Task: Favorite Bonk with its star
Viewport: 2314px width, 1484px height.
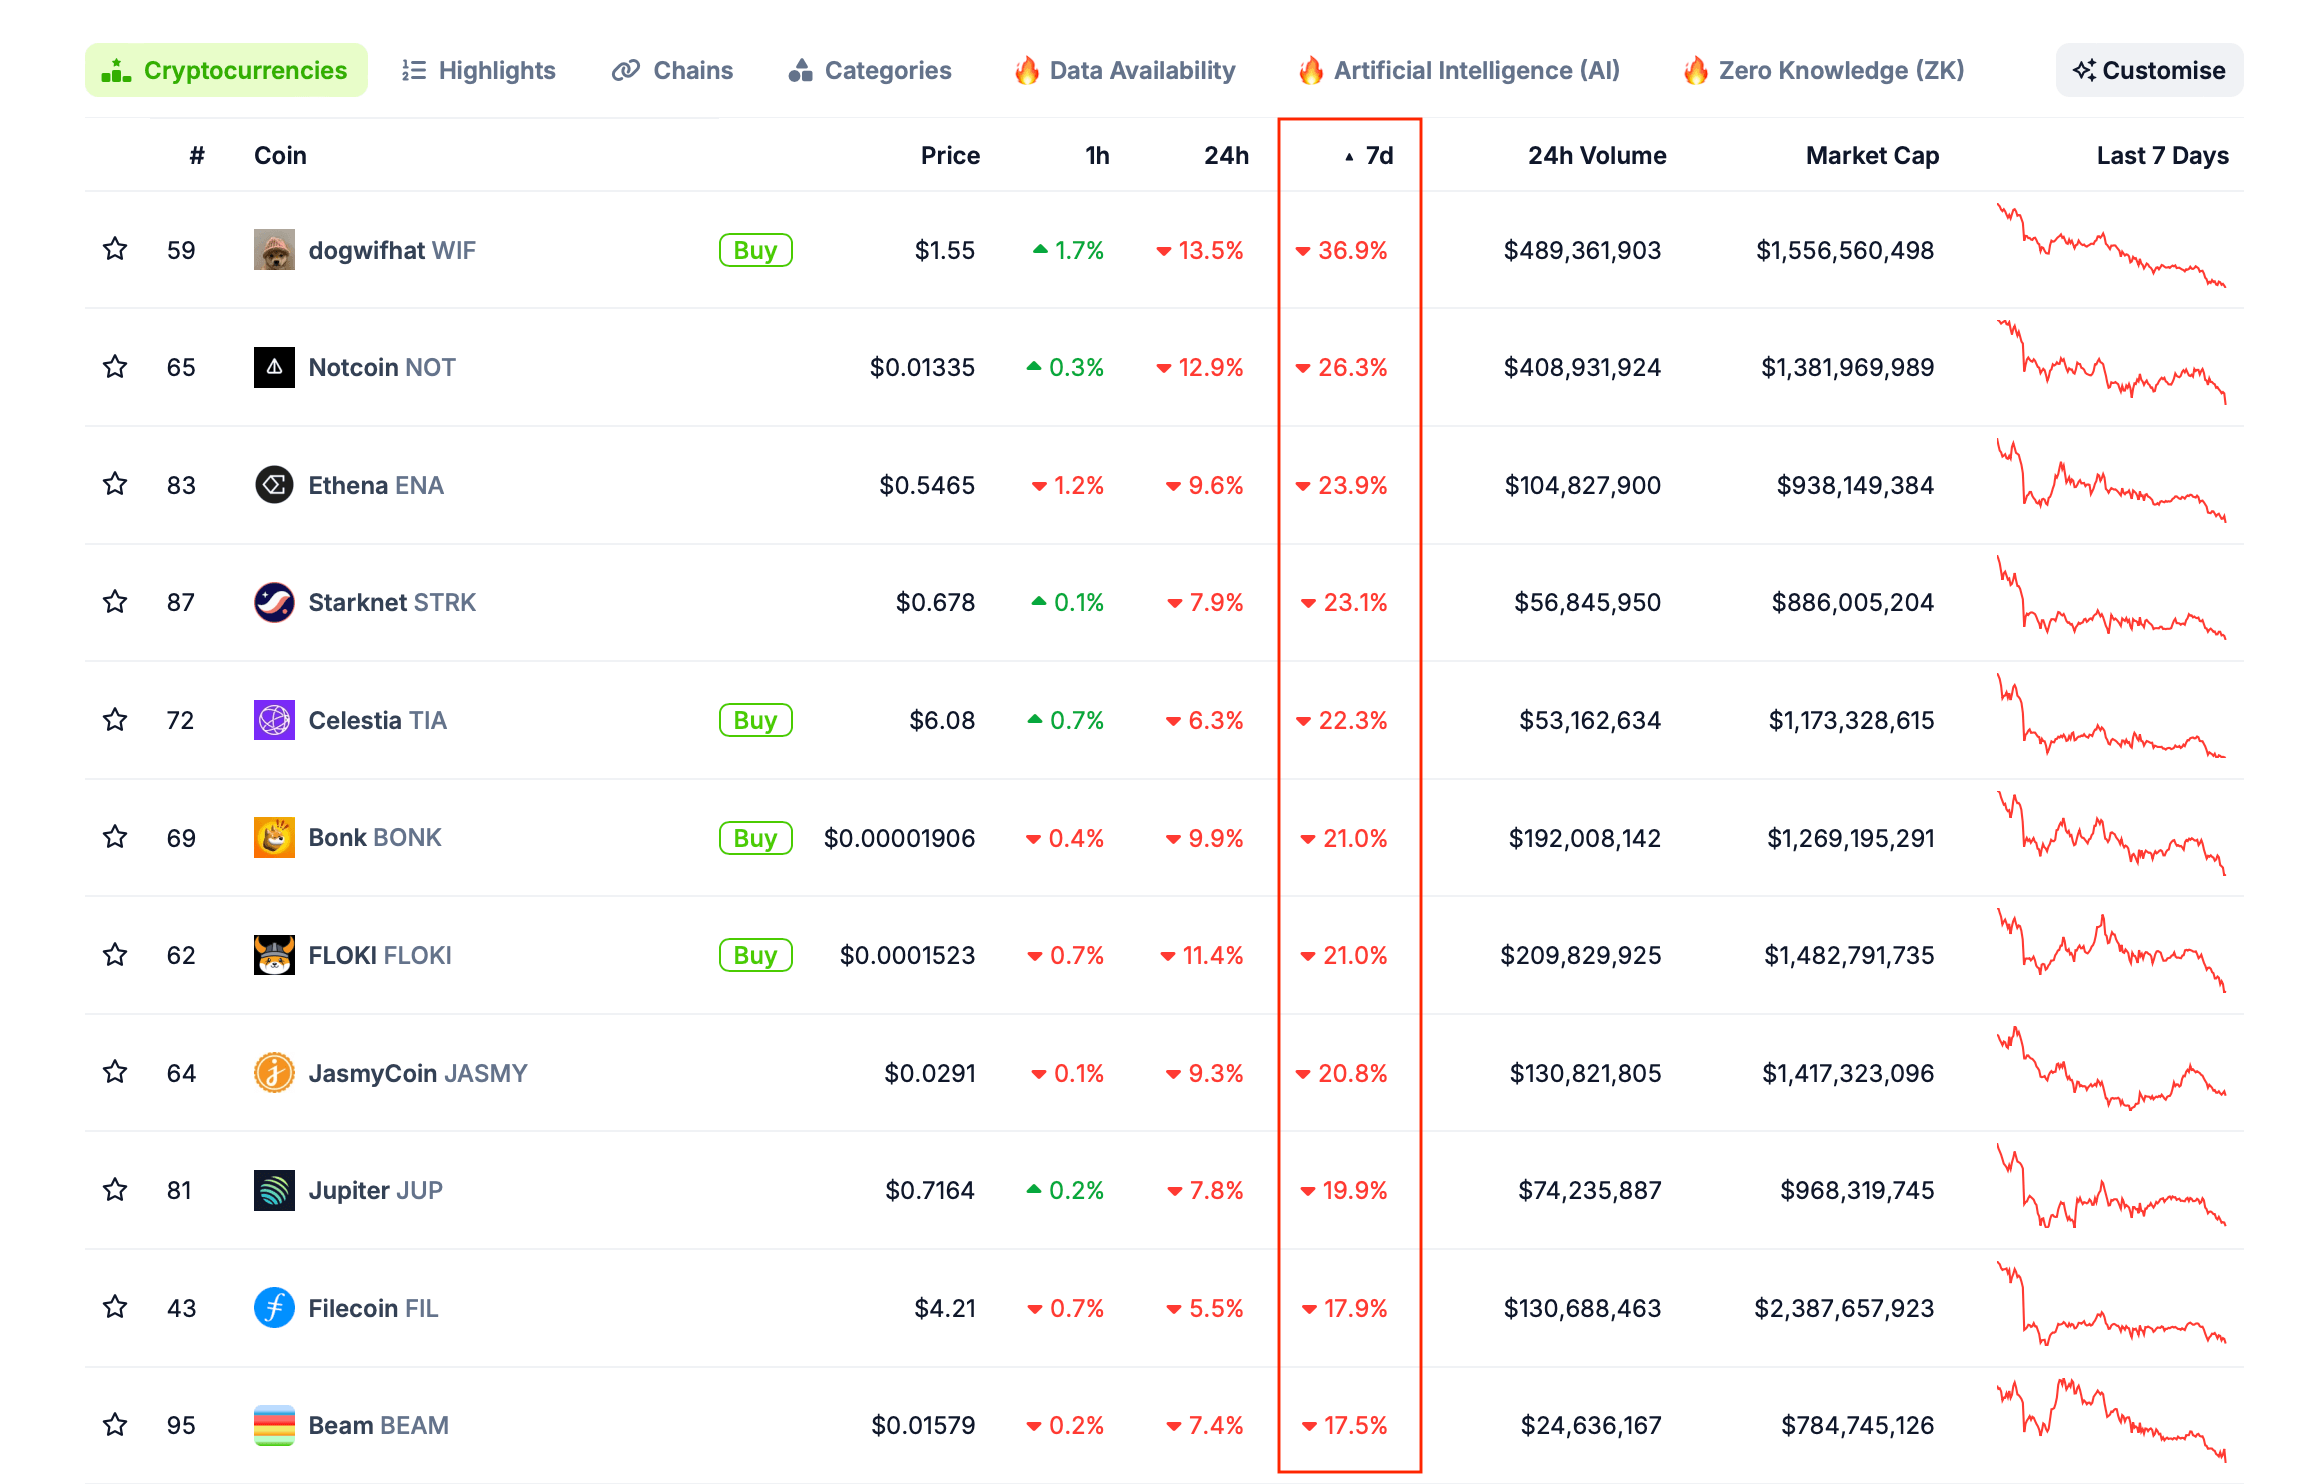Action: click(x=115, y=836)
